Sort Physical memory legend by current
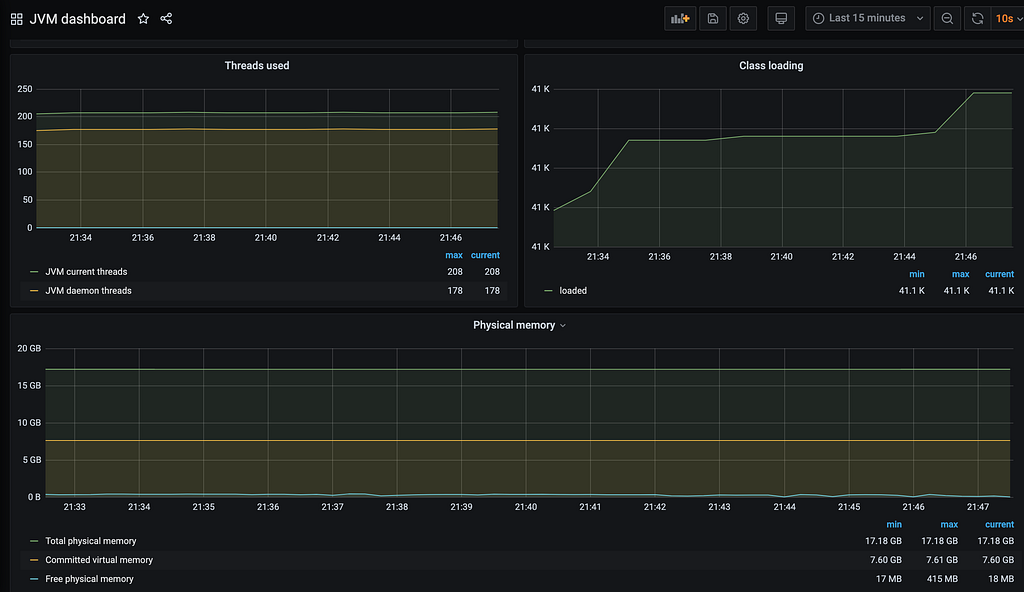Screen dimensions: 1024x592 point(999,525)
